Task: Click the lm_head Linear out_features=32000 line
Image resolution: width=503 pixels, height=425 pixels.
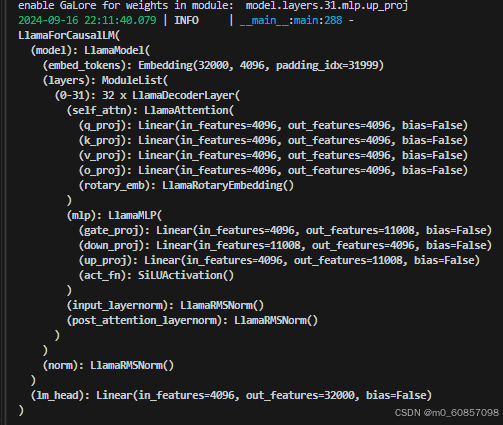Action: pyautogui.click(x=231, y=395)
